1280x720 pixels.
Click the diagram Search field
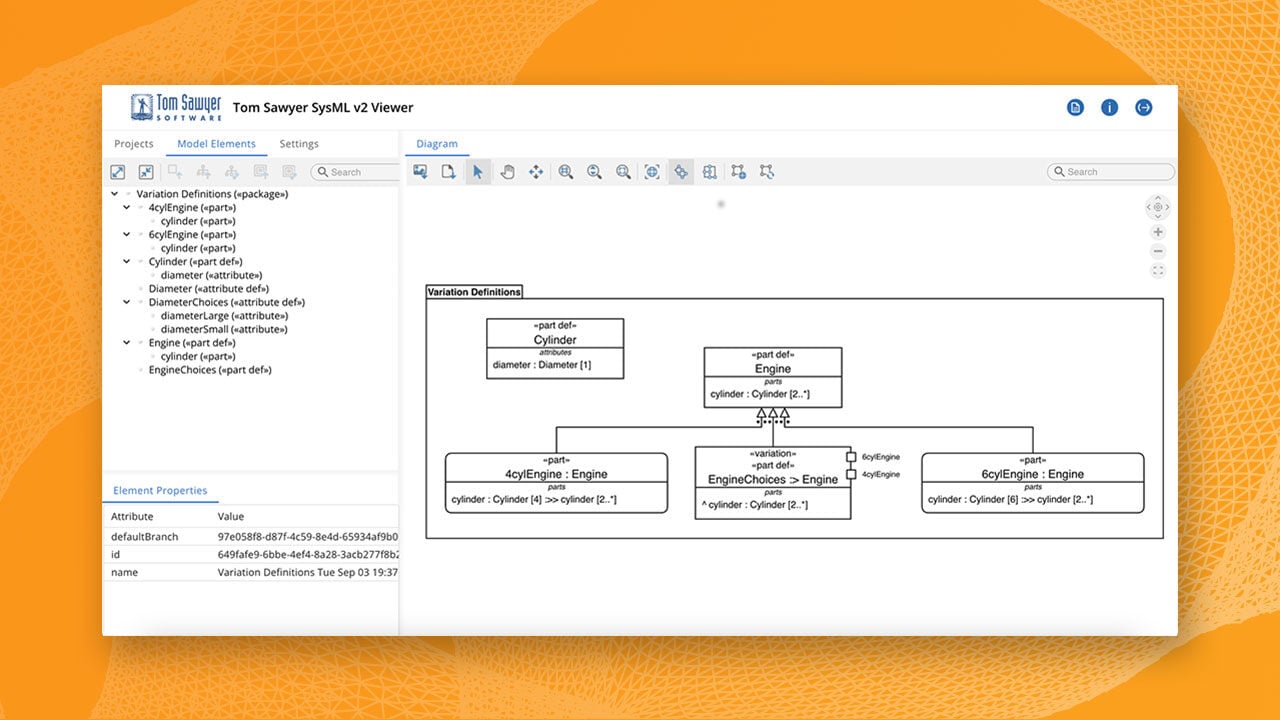pos(1111,172)
